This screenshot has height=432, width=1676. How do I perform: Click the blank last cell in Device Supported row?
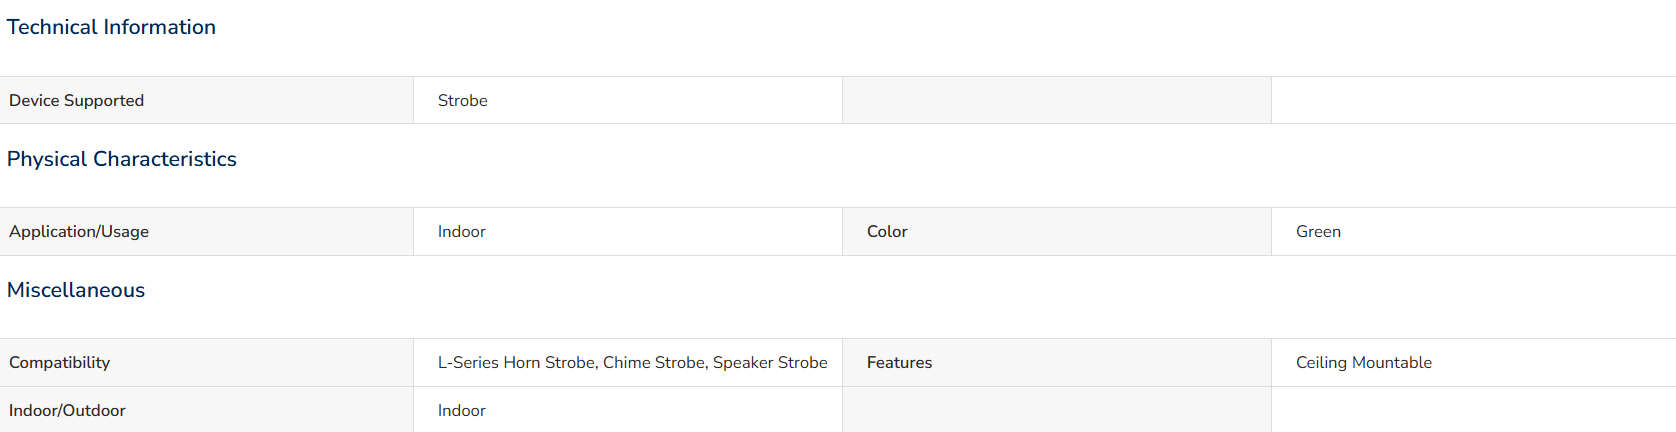click(x=1474, y=100)
